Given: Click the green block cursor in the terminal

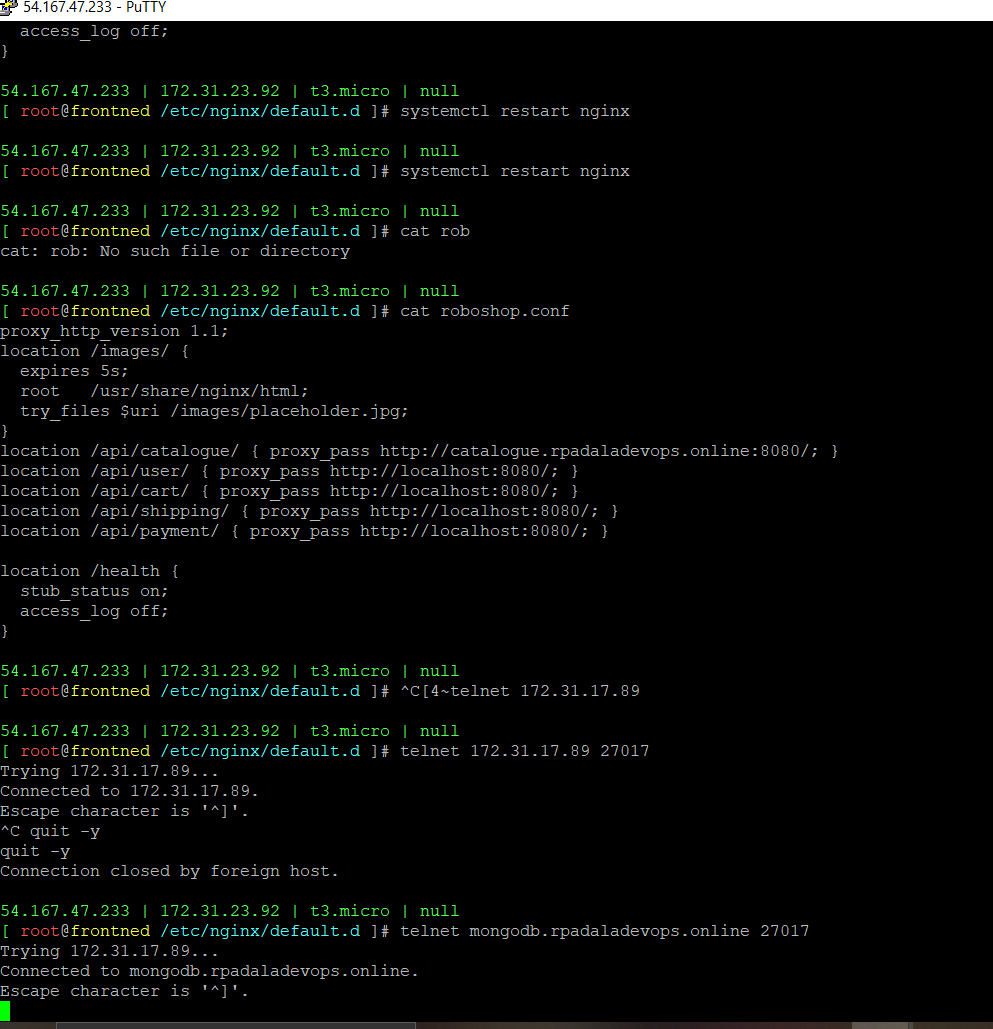Looking at the screenshot, I should (x=7, y=1013).
